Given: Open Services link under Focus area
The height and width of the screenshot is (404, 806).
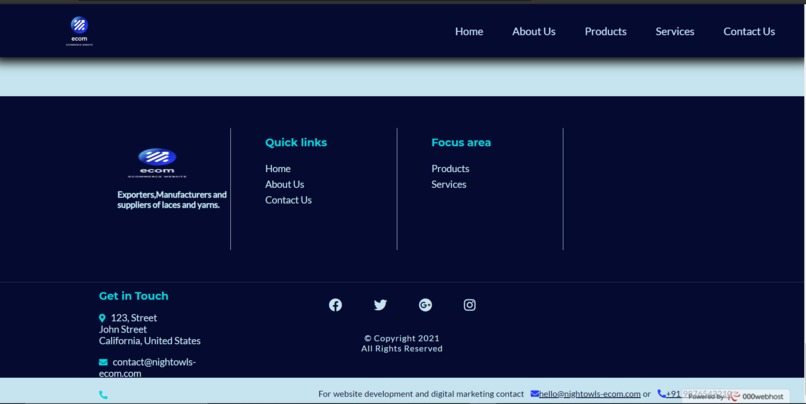Looking at the screenshot, I should 449,184.
